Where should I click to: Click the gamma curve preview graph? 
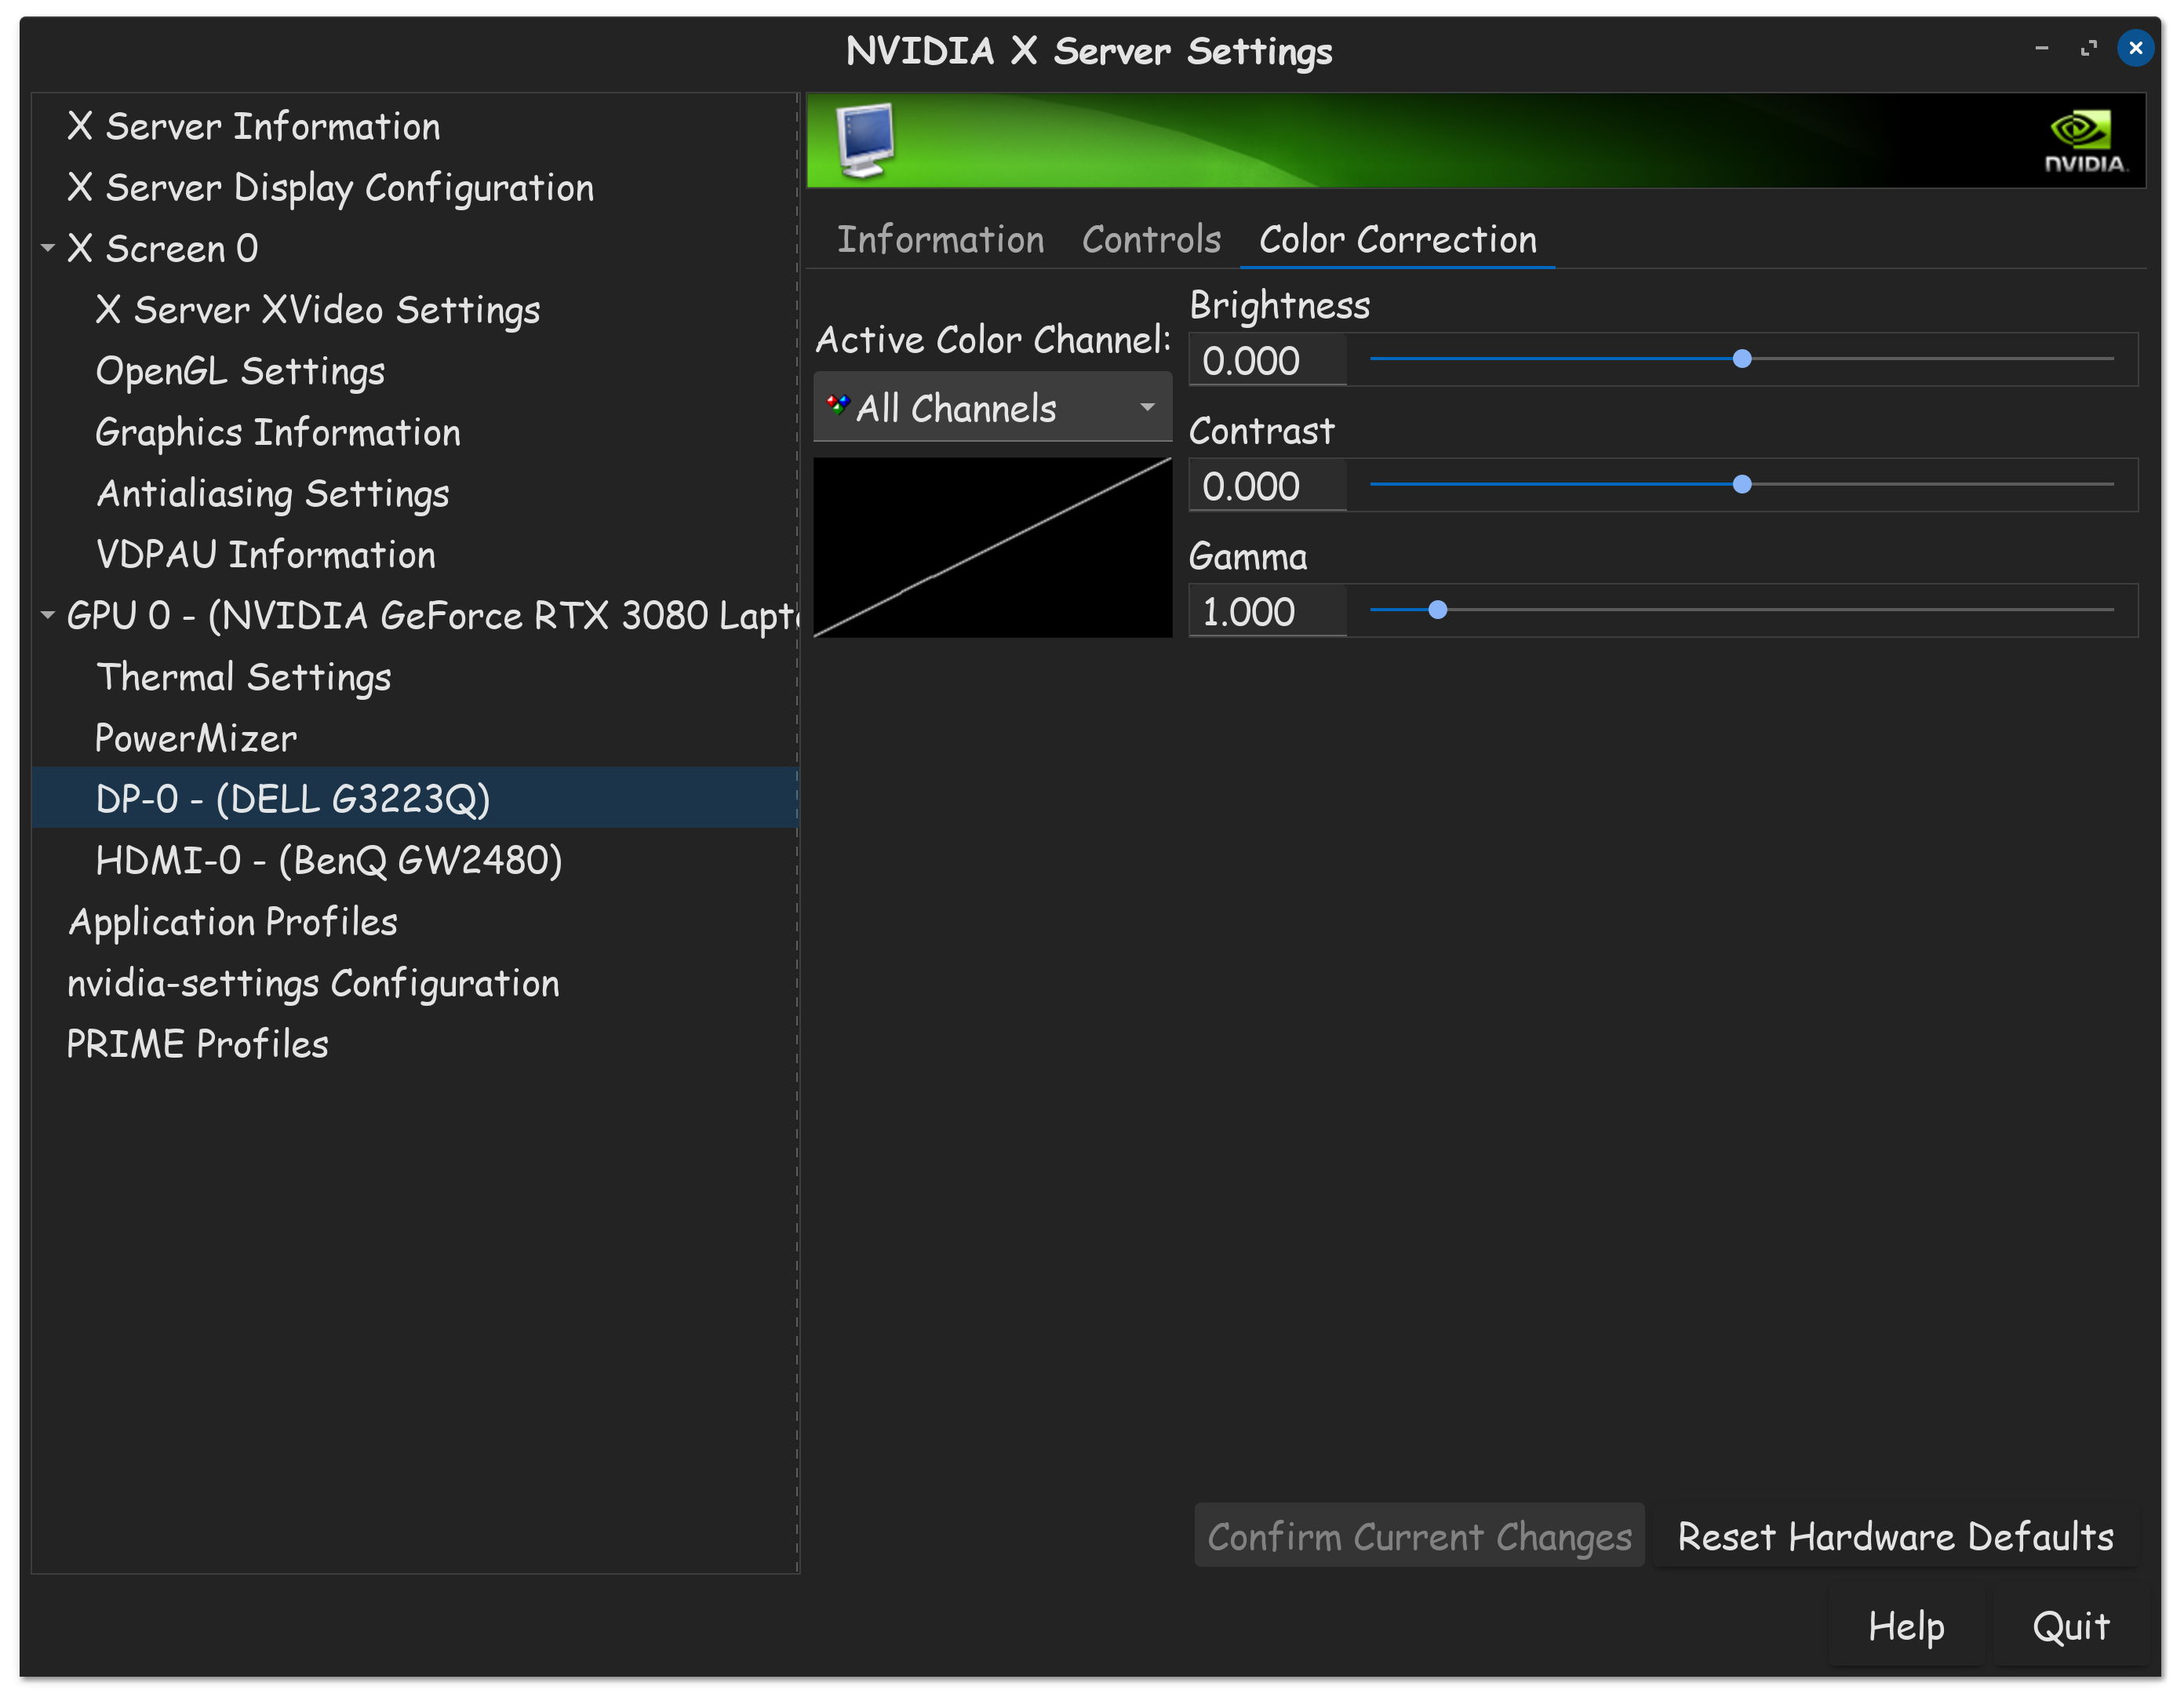(x=992, y=548)
